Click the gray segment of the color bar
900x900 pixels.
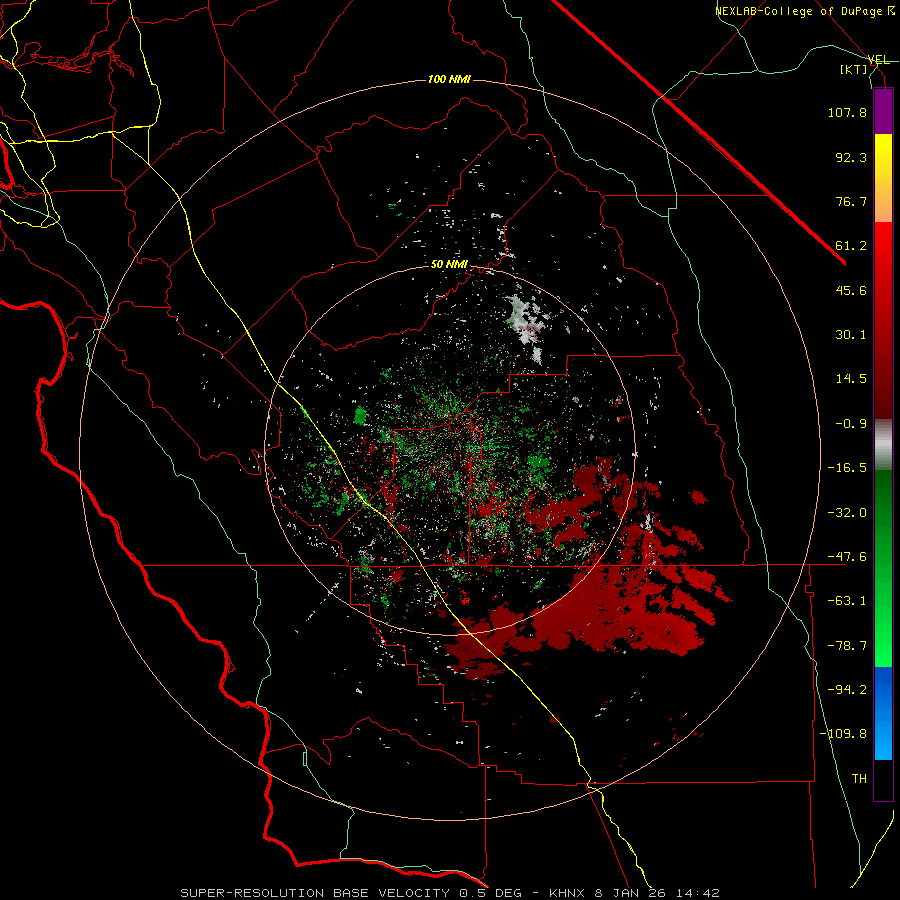pos(883,444)
